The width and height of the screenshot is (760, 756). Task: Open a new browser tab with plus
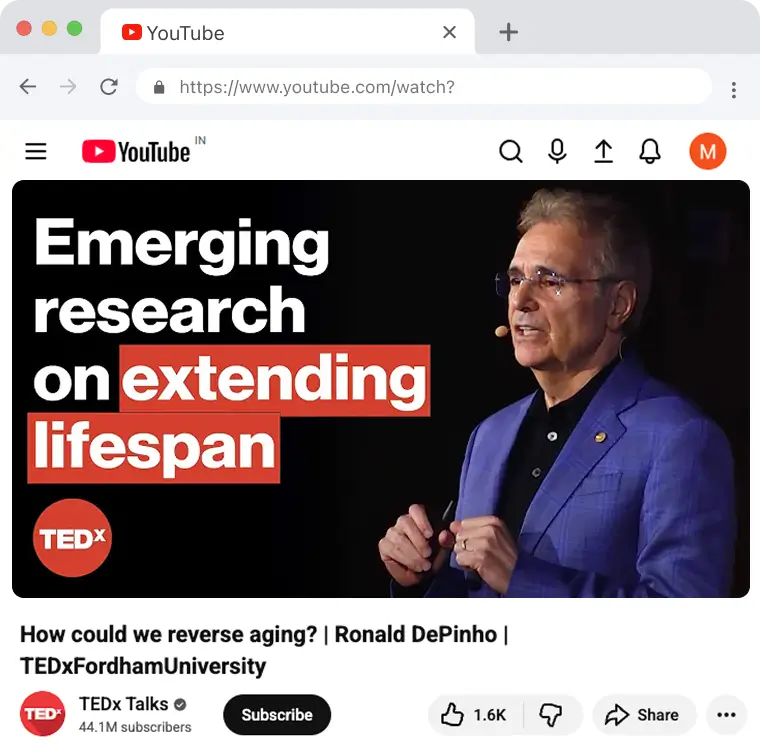(x=508, y=32)
